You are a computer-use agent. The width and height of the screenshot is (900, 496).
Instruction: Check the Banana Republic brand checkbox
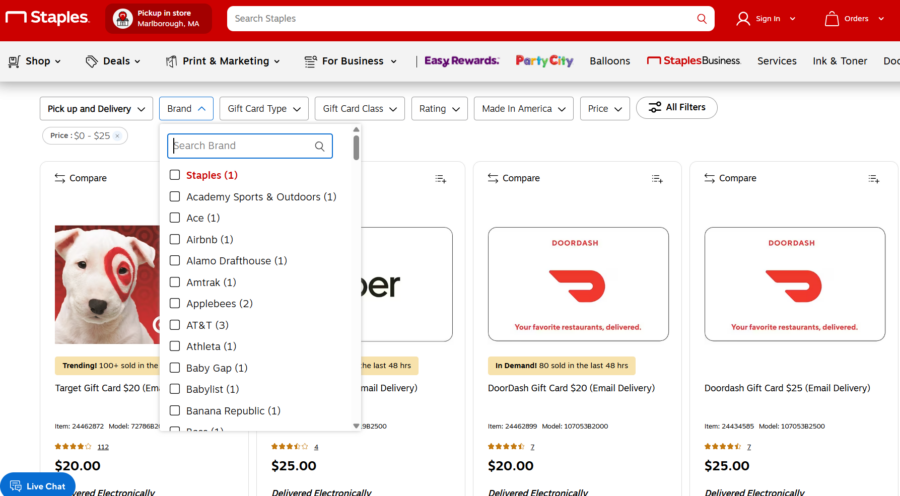click(x=174, y=410)
